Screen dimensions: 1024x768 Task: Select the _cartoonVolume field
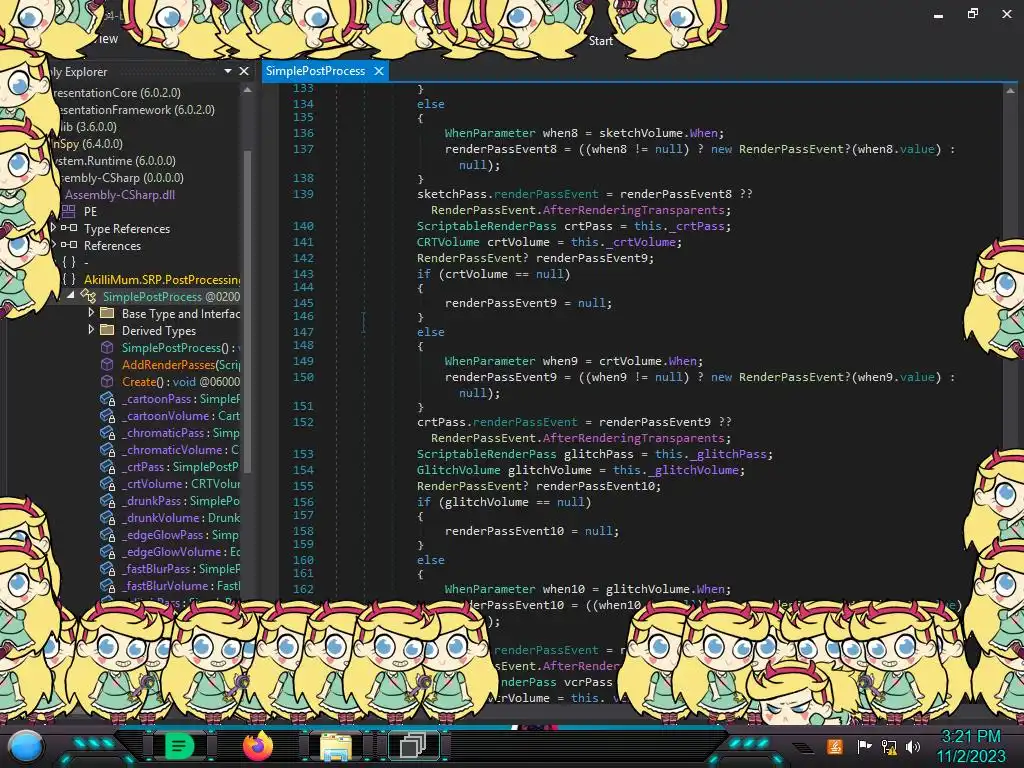[x=181, y=416]
